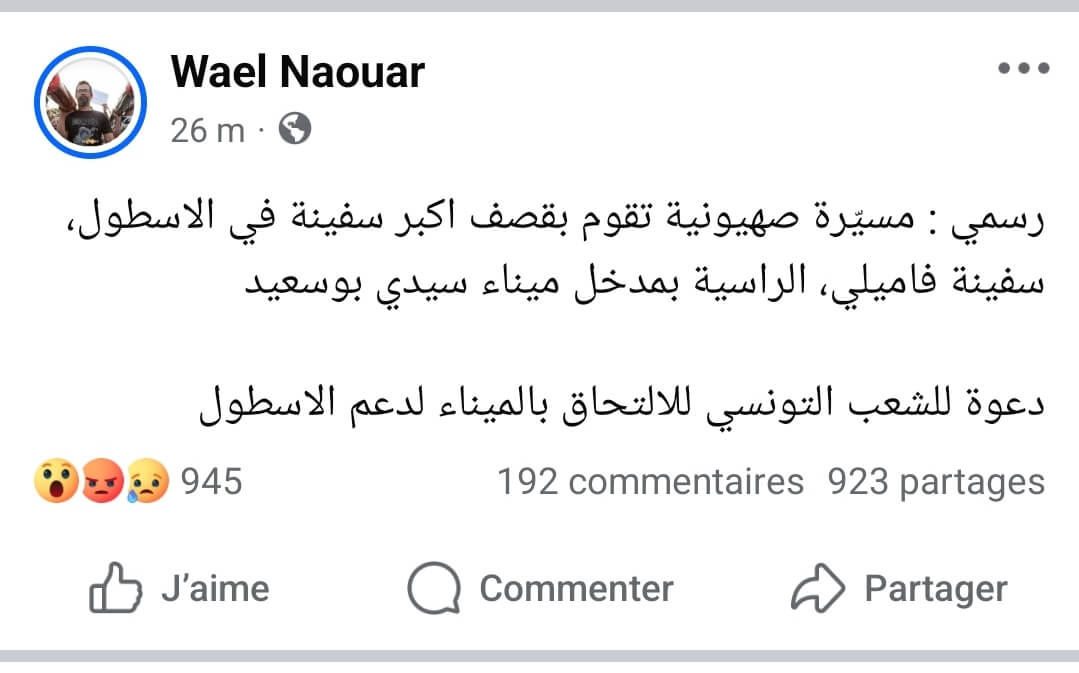
Task: Click the angry reaction emoji
Action: pos(101,482)
